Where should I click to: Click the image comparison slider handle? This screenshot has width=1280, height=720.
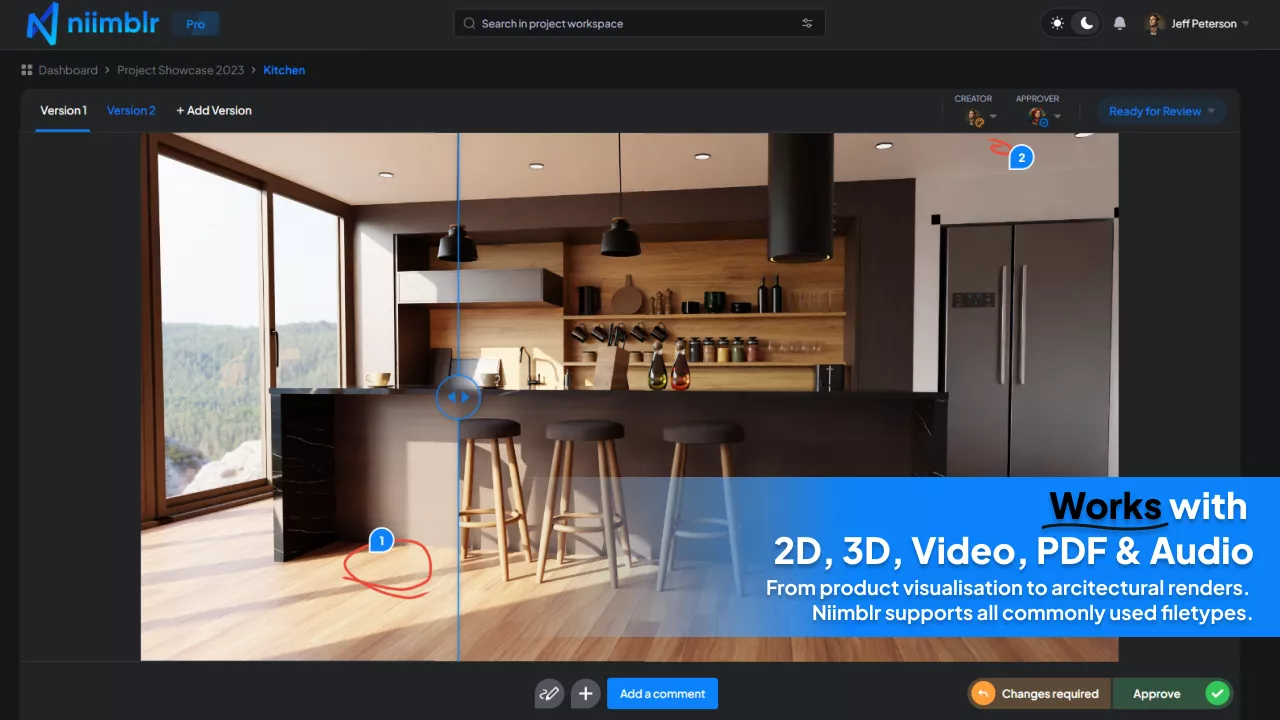click(458, 397)
